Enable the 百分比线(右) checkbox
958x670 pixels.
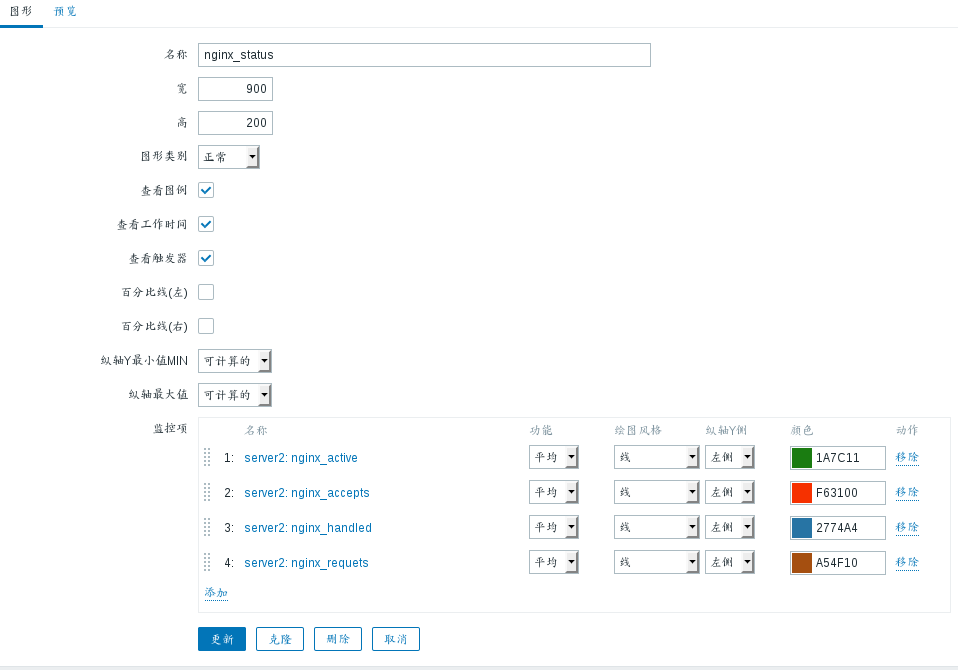[206, 326]
